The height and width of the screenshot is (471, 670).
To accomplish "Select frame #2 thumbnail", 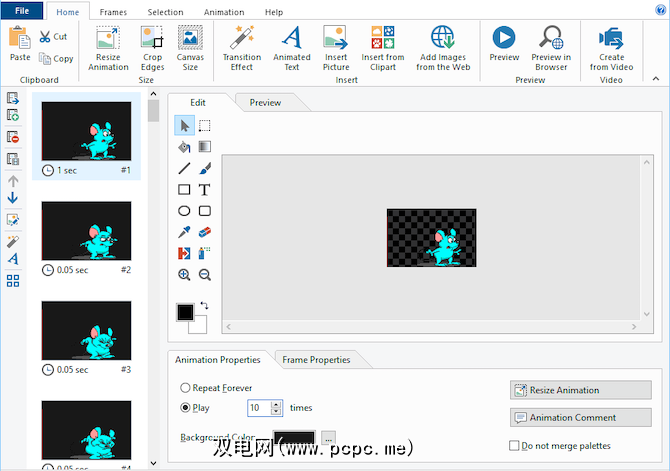I will (x=86, y=231).
